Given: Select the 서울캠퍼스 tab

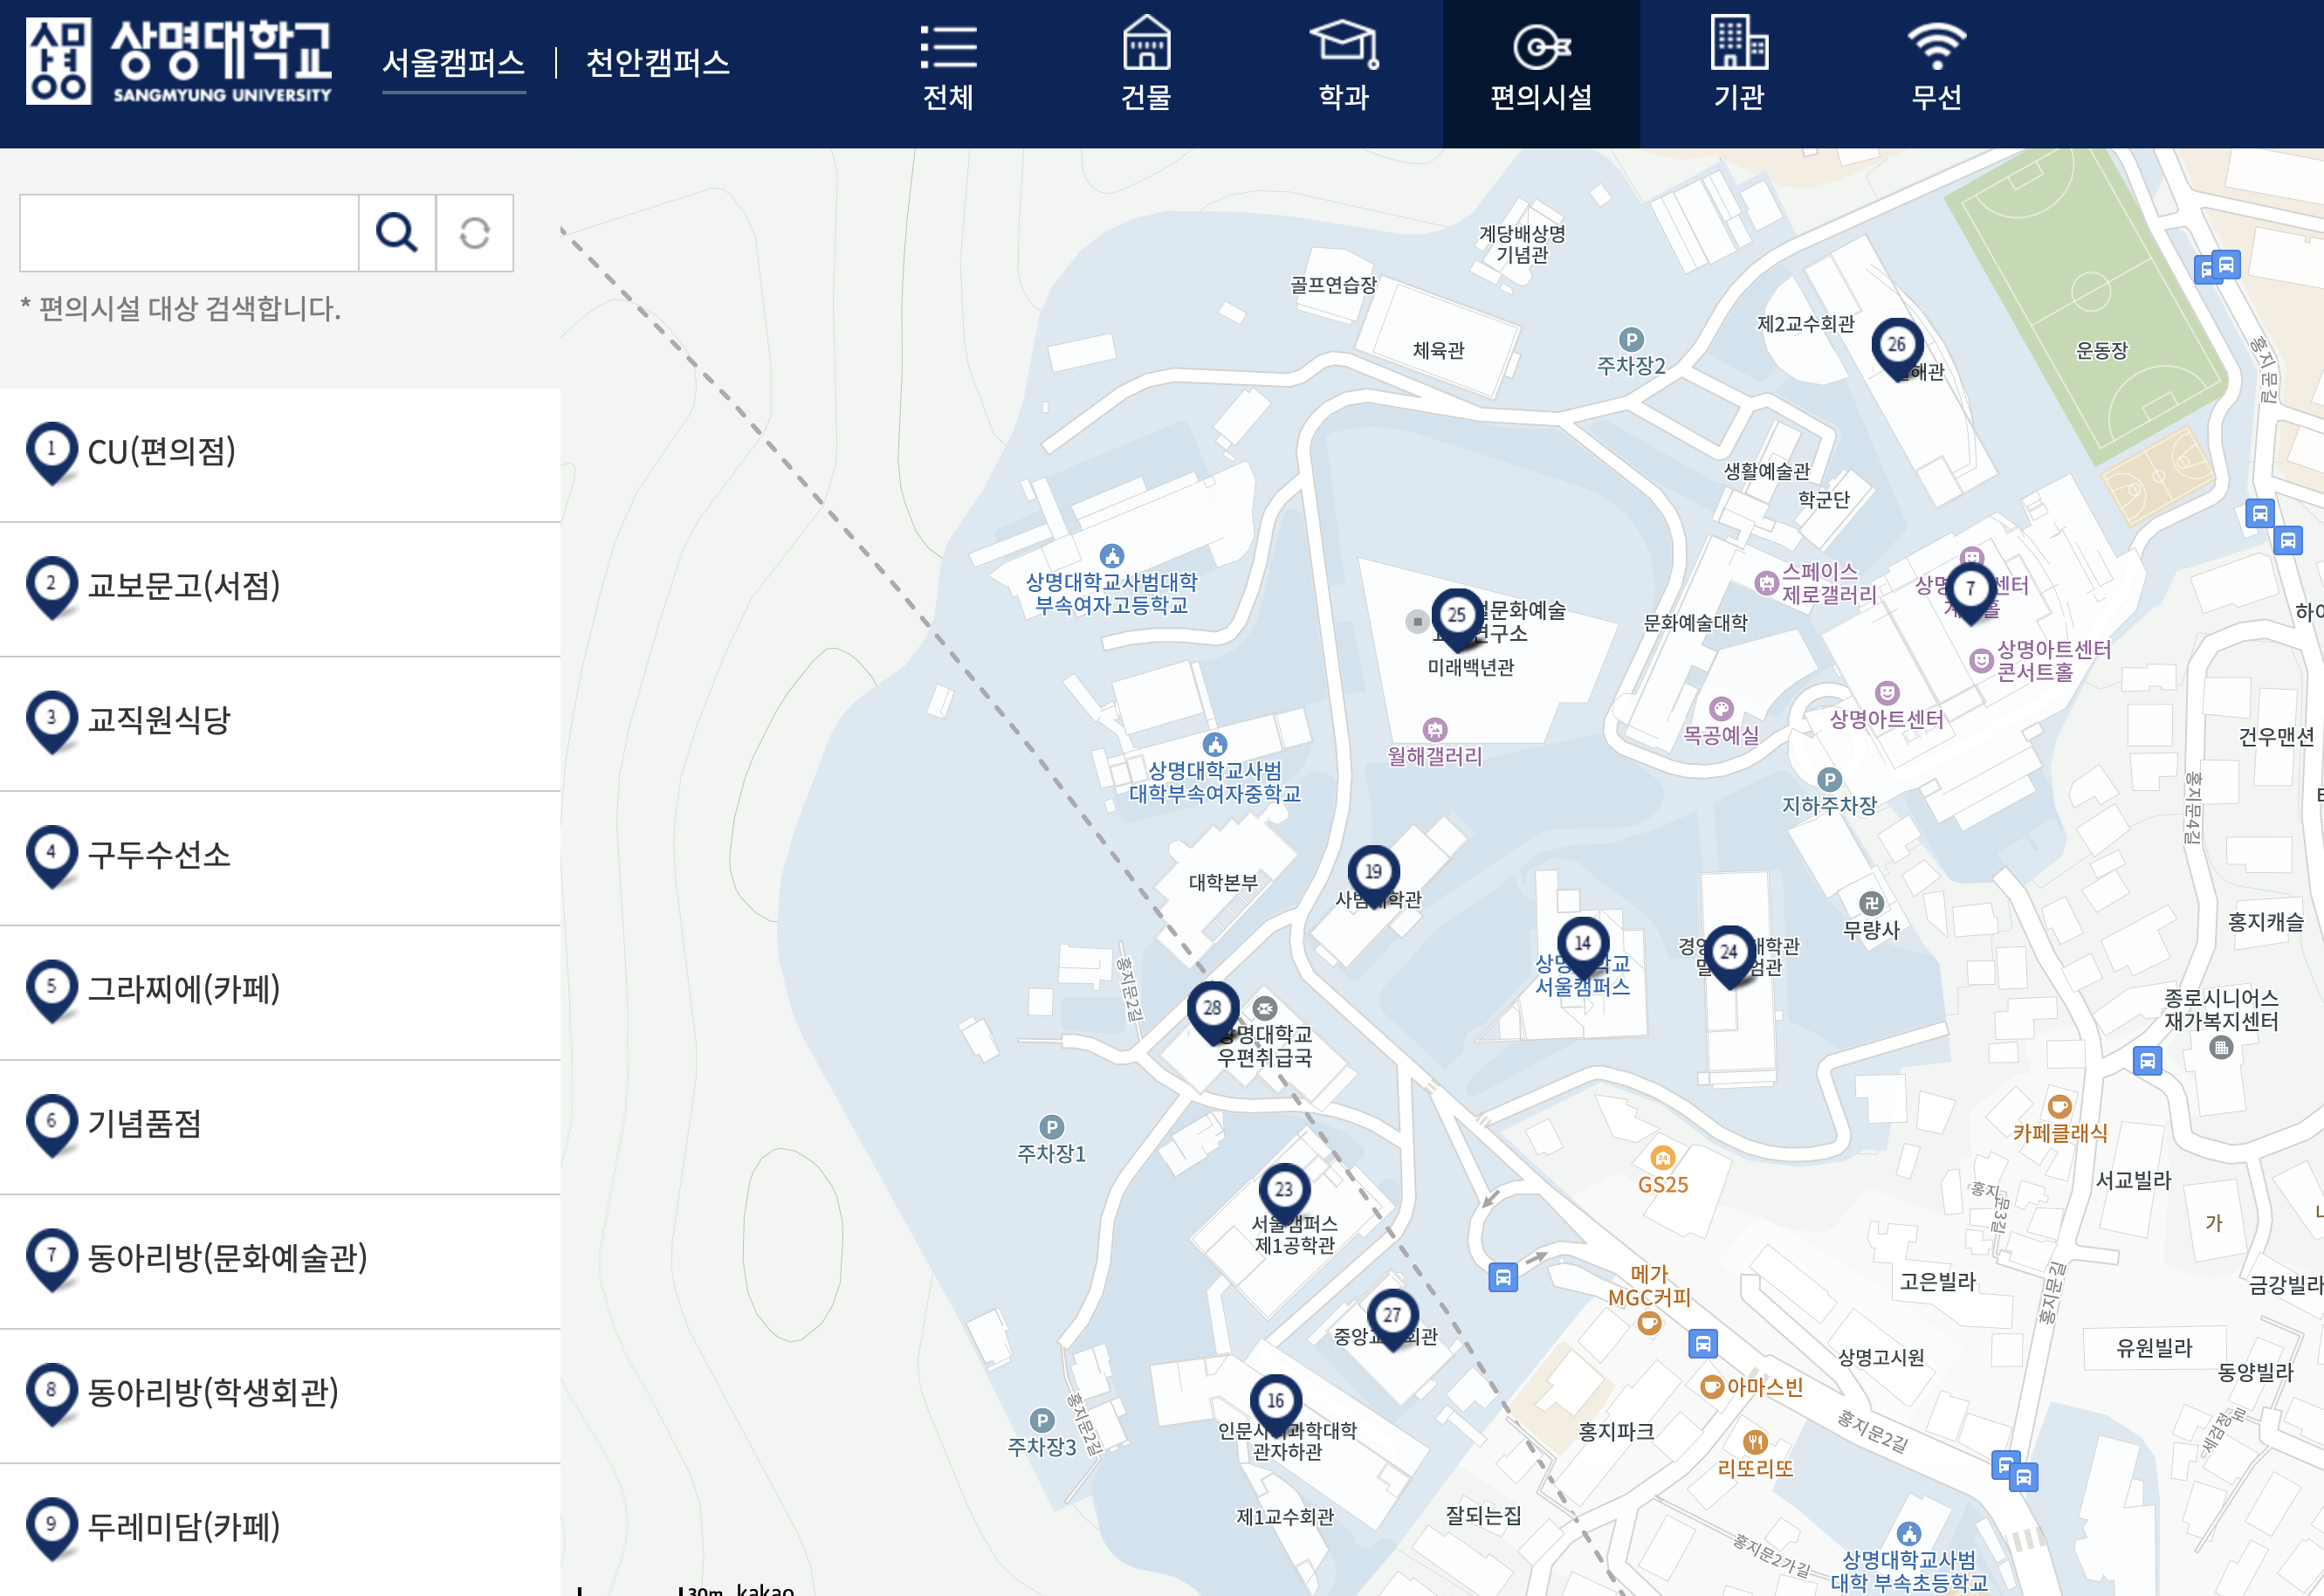Looking at the screenshot, I should tap(455, 63).
